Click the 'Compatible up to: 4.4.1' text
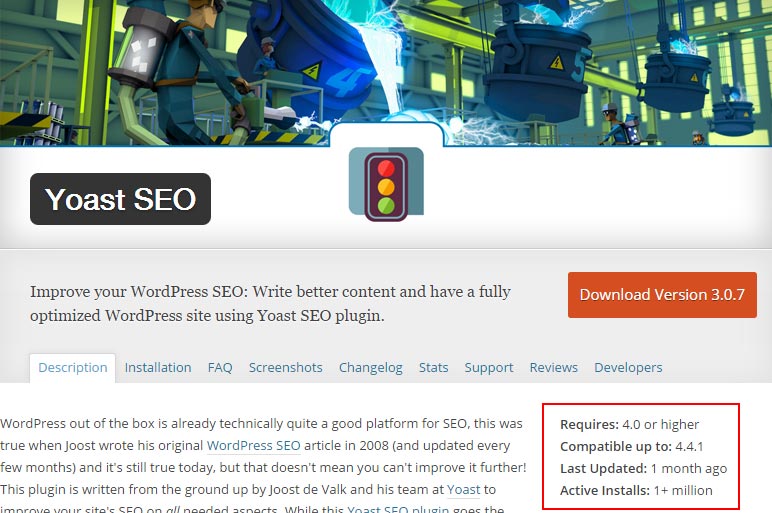772x513 pixels. 632,447
